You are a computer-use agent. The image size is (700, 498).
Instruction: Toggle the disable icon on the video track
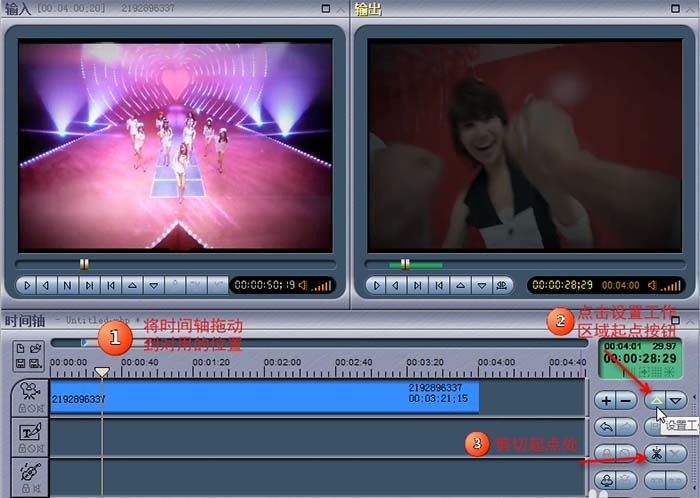pyautogui.click(x=31, y=408)
